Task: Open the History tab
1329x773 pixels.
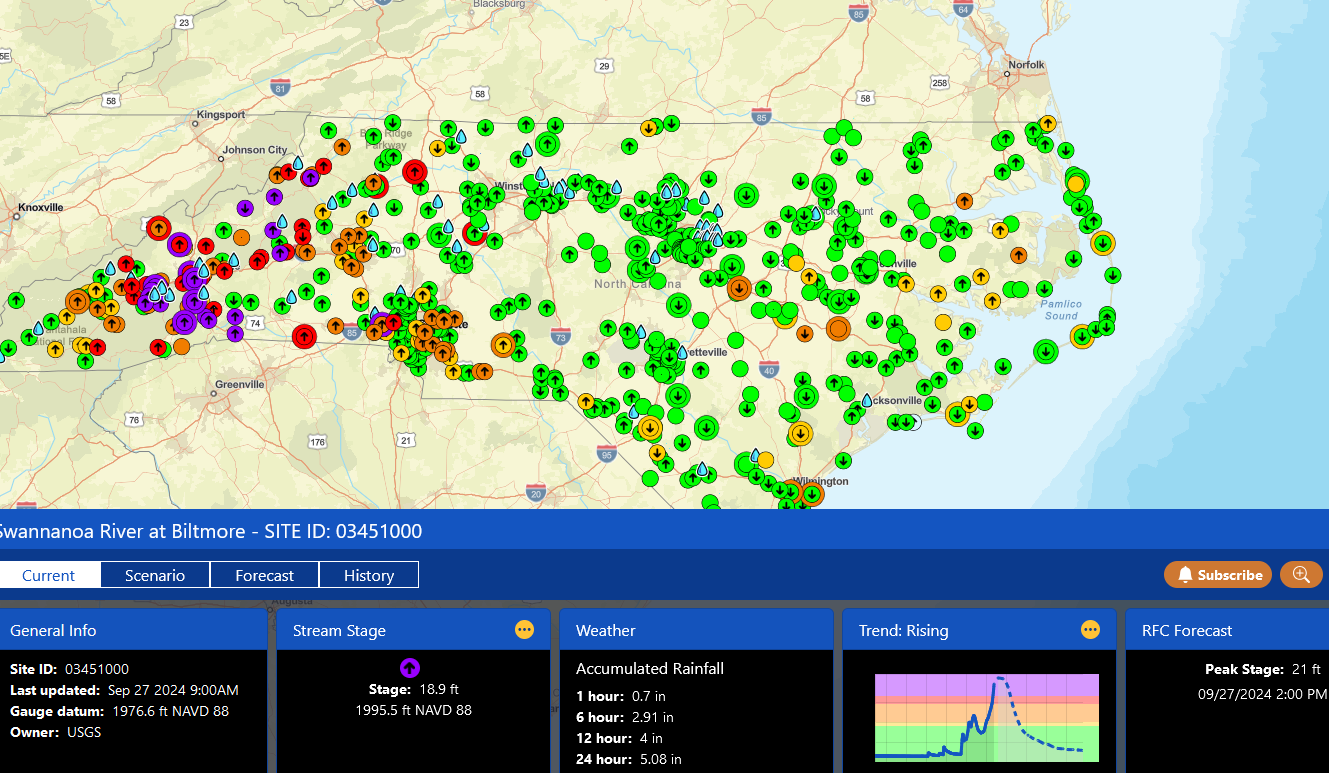Action: pos(369,575)
